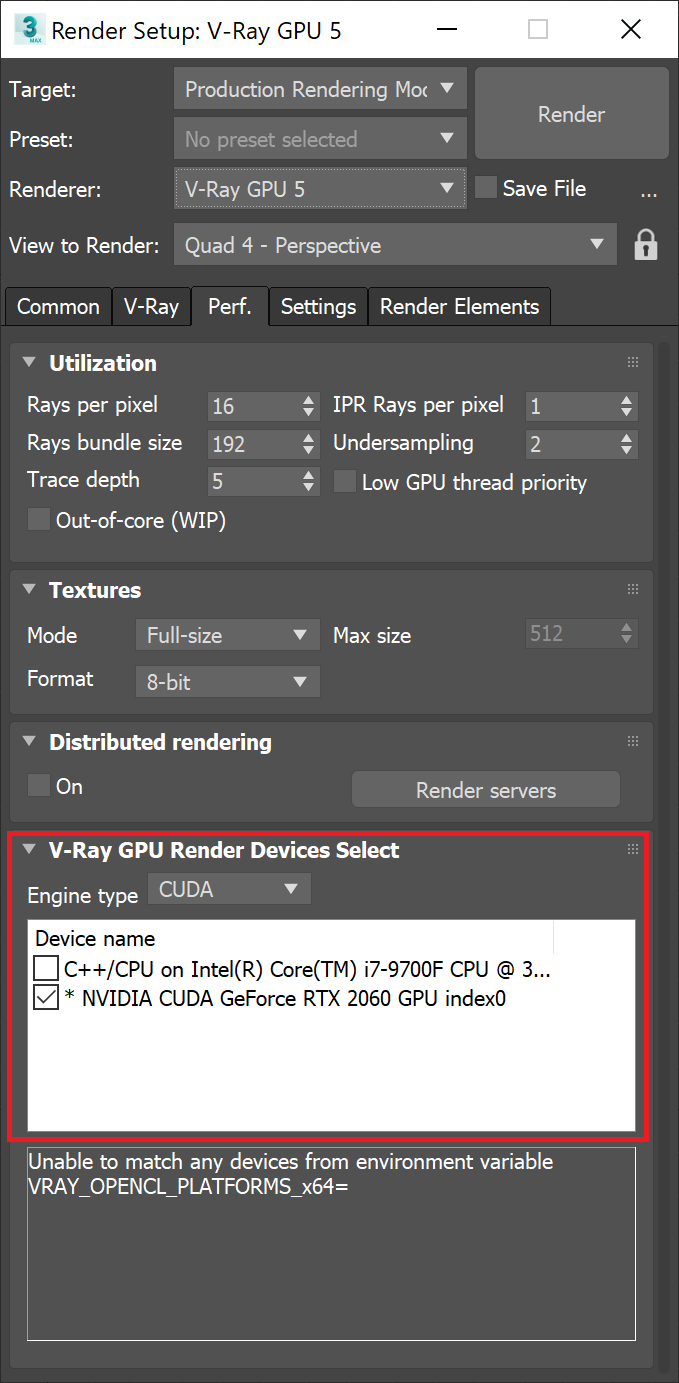Open the Format dropdown showing 8-bit
The width and height of the screenshot is (679, 1383).
(227, 681)
